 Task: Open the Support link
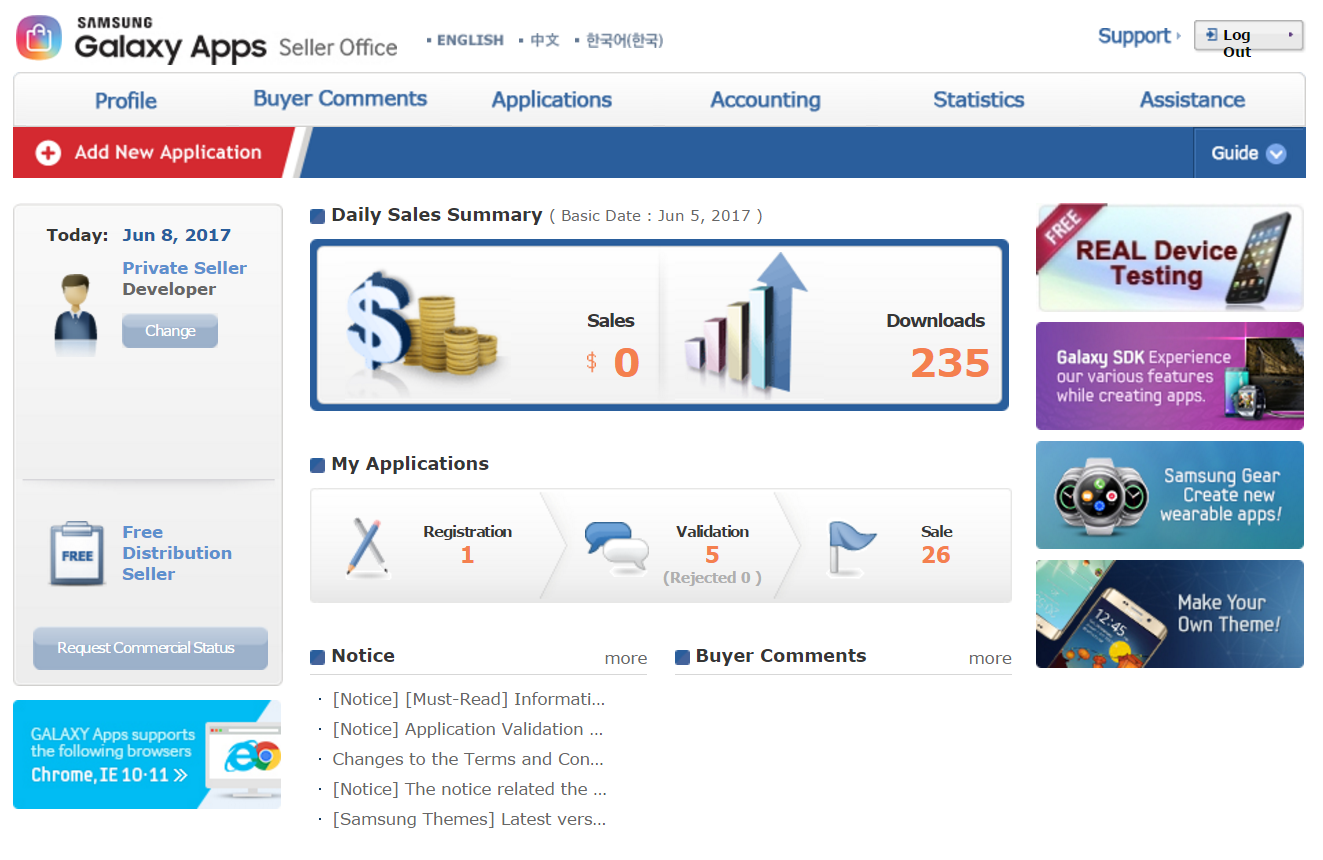tap(1139, 36)
